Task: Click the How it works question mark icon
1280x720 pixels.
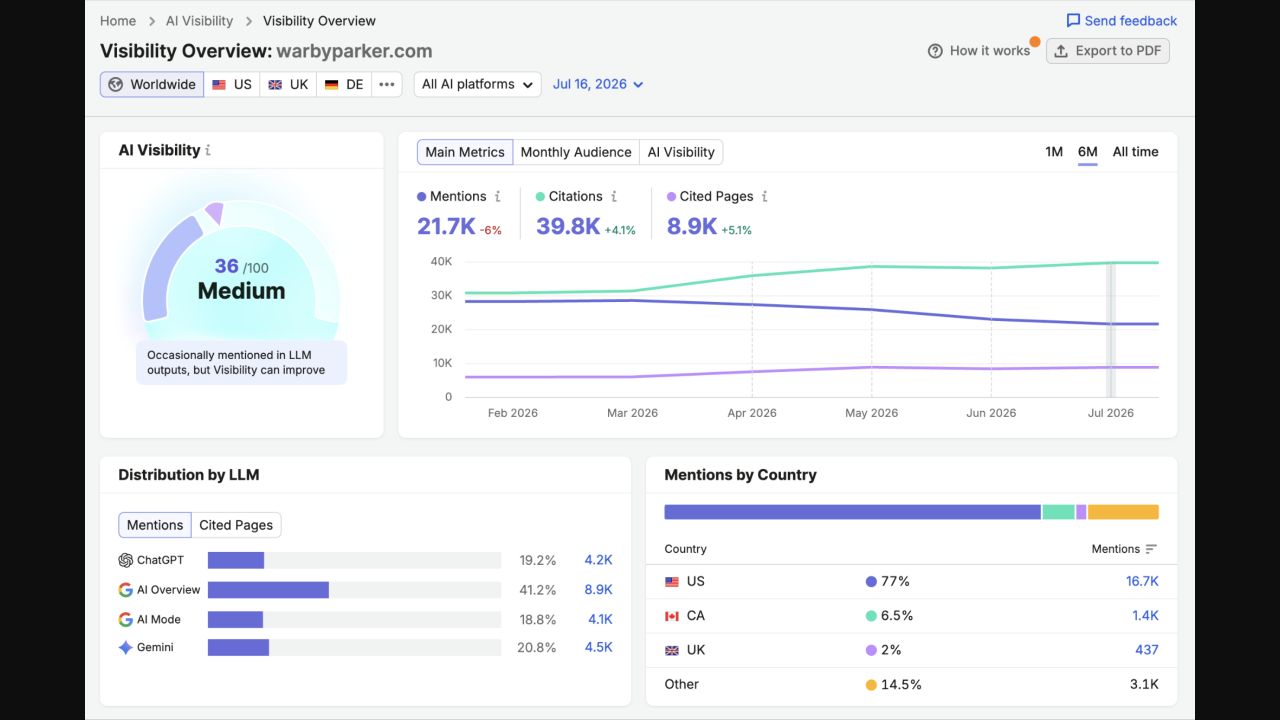Action: click(x=935, y=51)
